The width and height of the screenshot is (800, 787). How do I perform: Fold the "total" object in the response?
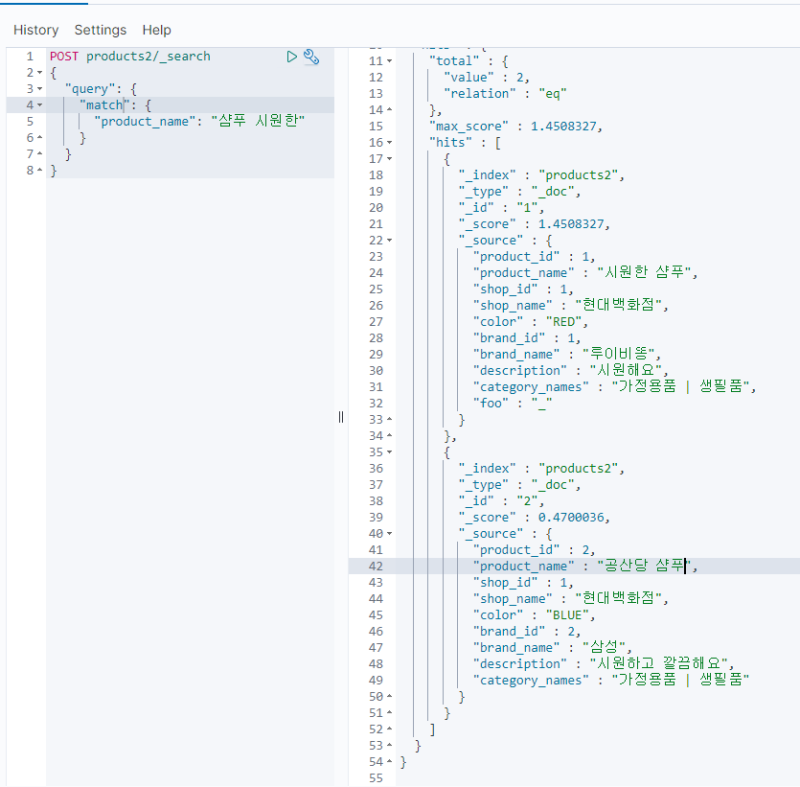click(x=389, y=62)
